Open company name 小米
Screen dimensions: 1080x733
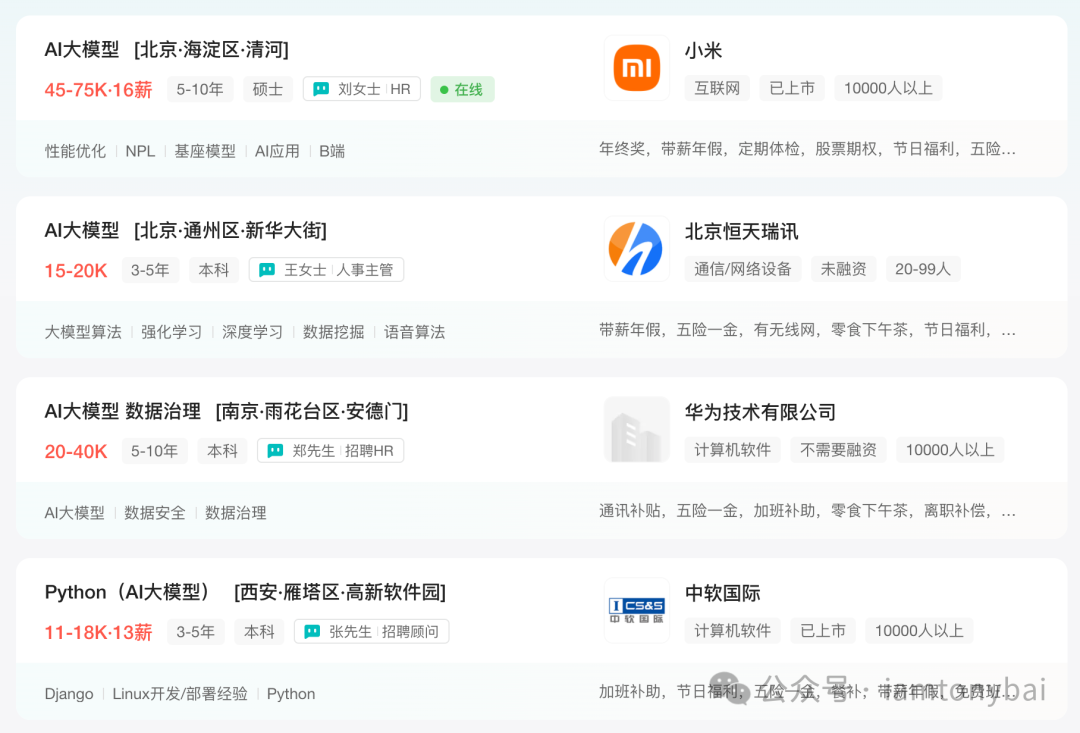point(703,50)
